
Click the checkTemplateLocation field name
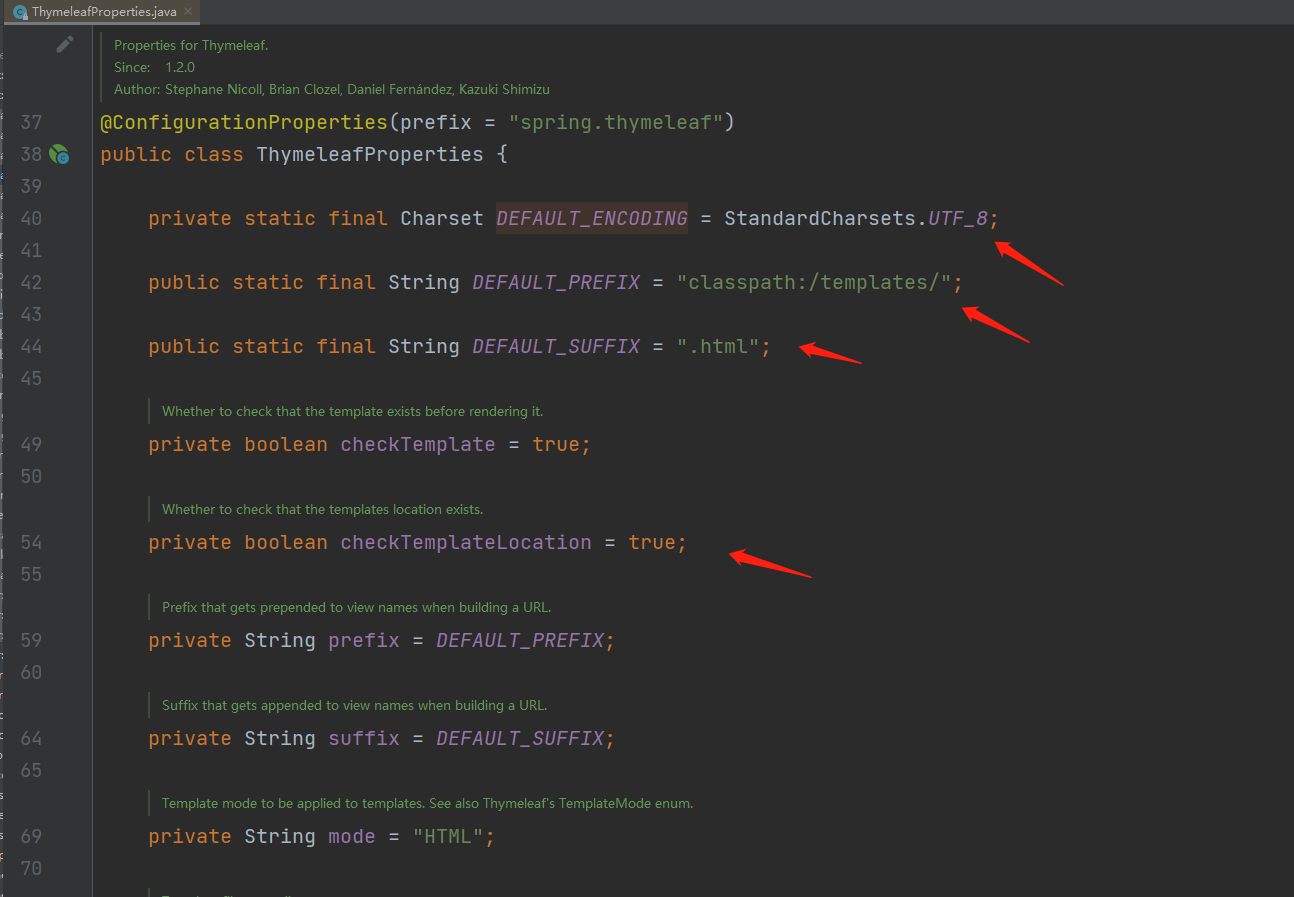(x=466, y=542)
